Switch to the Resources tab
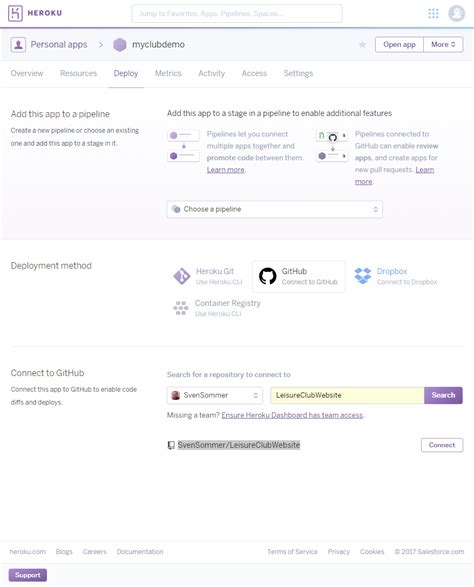 [78, 73]
